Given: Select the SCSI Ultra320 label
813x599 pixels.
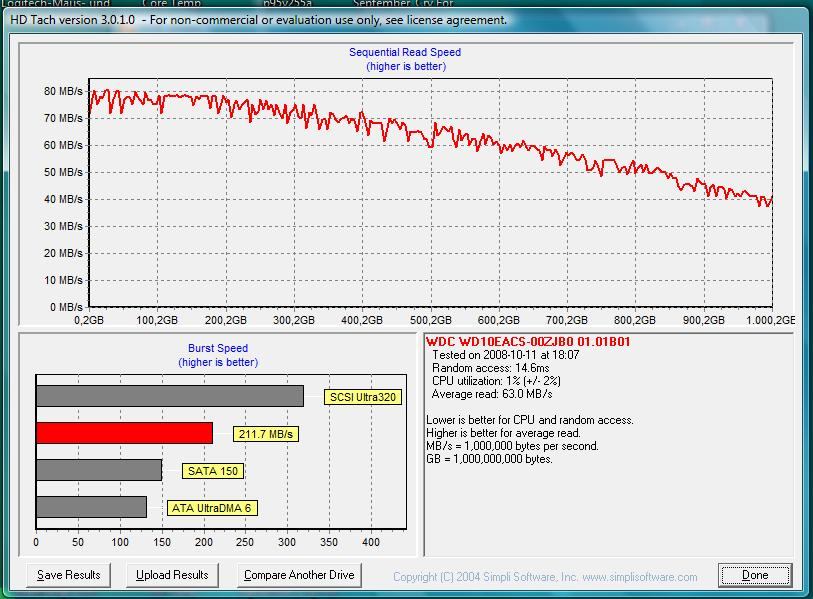Looking at the screenshot, I should pyautogui.click(x=363, y=397).
